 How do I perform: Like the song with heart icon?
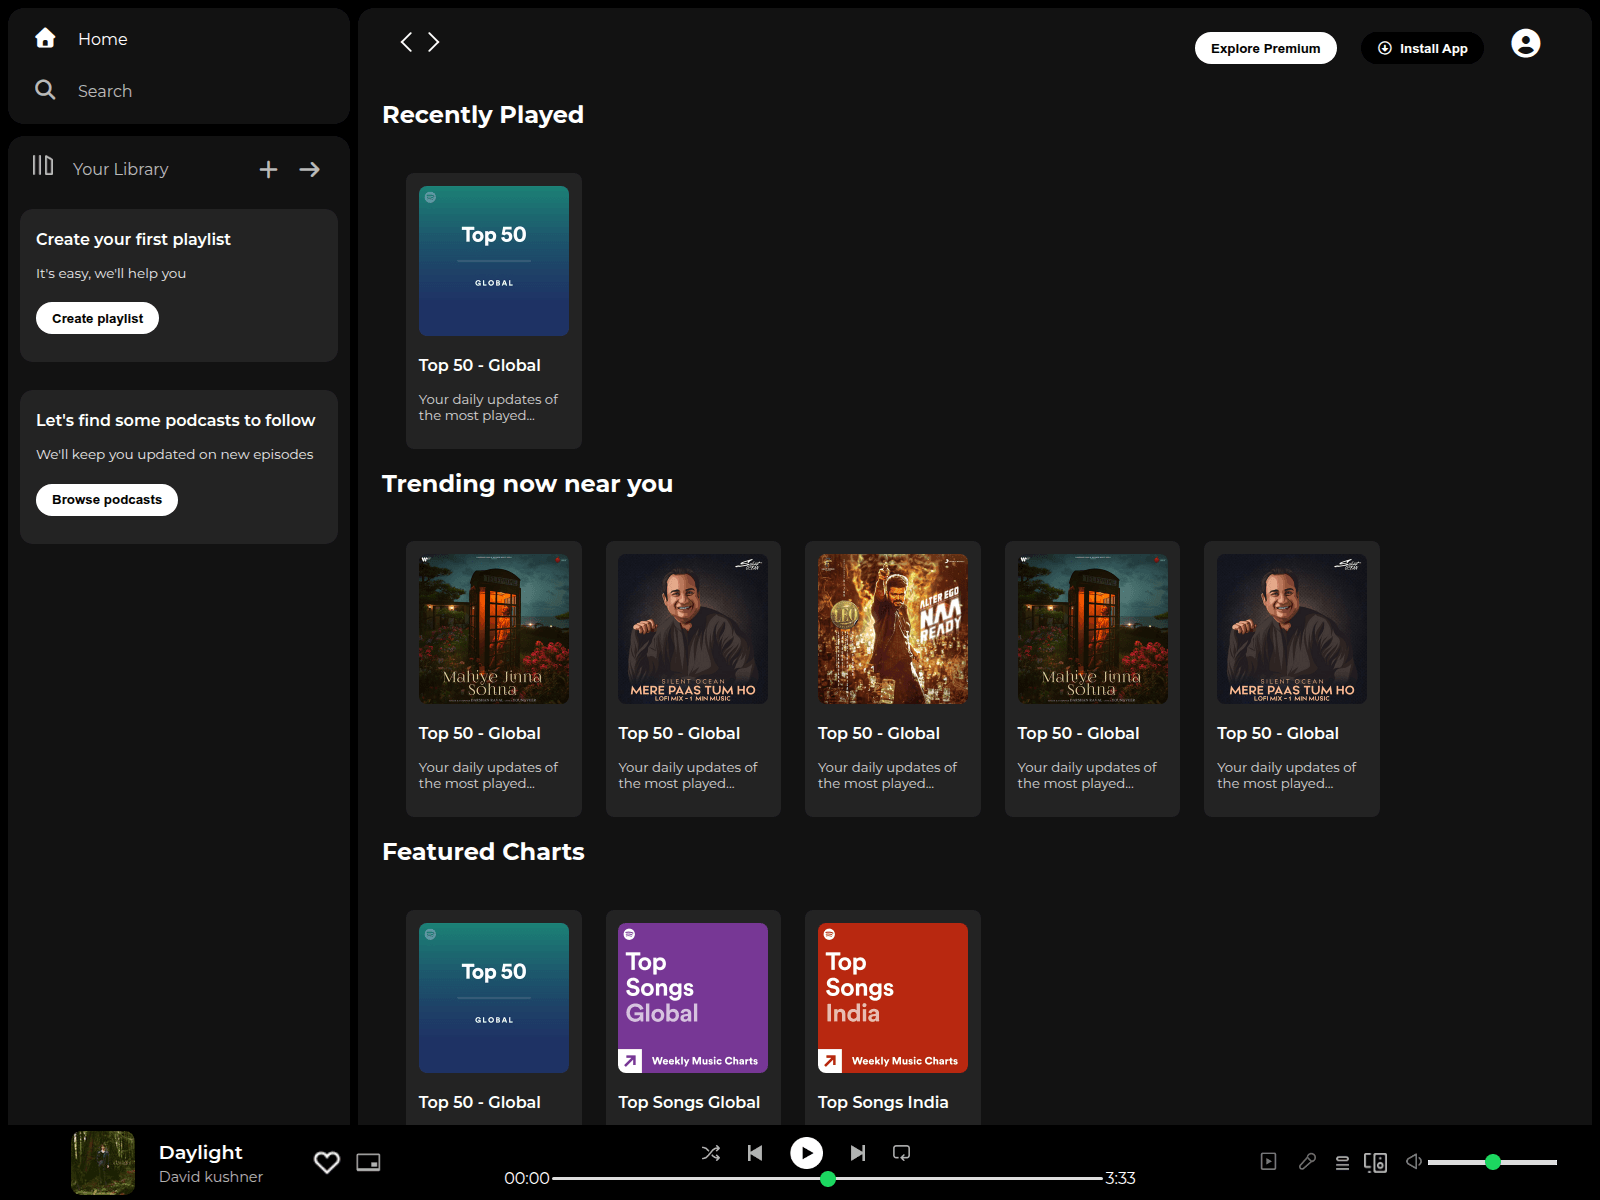click(x=327, y=1162)
